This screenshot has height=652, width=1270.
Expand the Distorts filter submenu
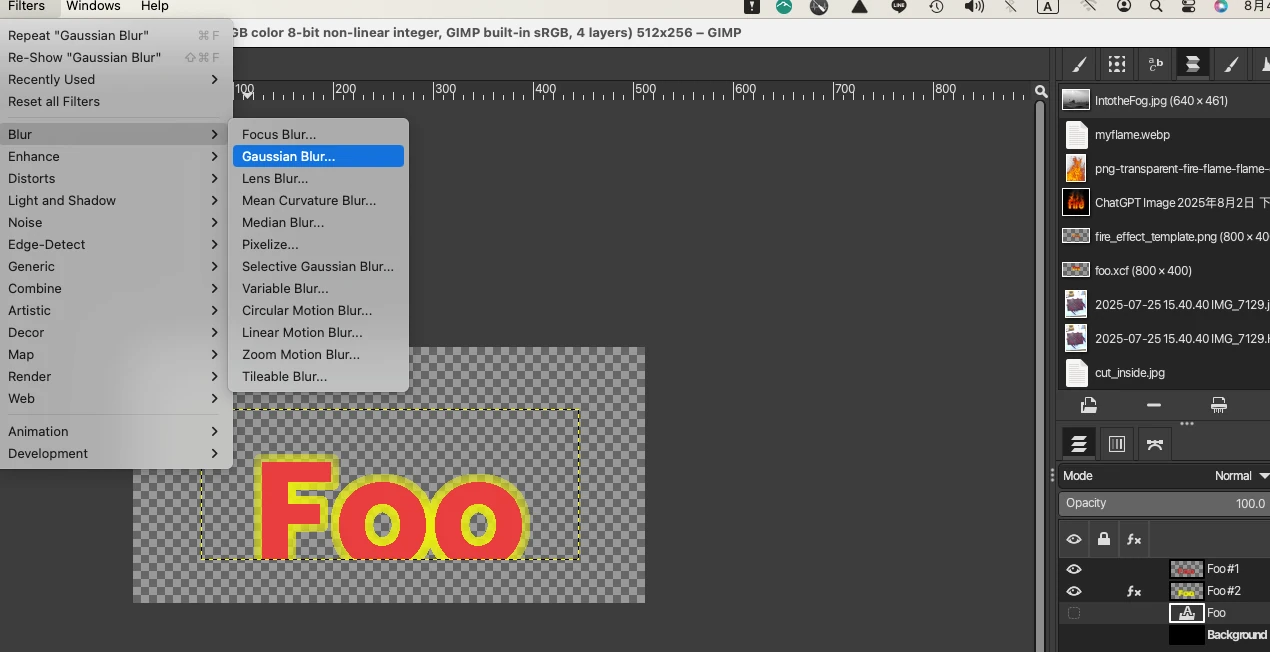point(110,178)
